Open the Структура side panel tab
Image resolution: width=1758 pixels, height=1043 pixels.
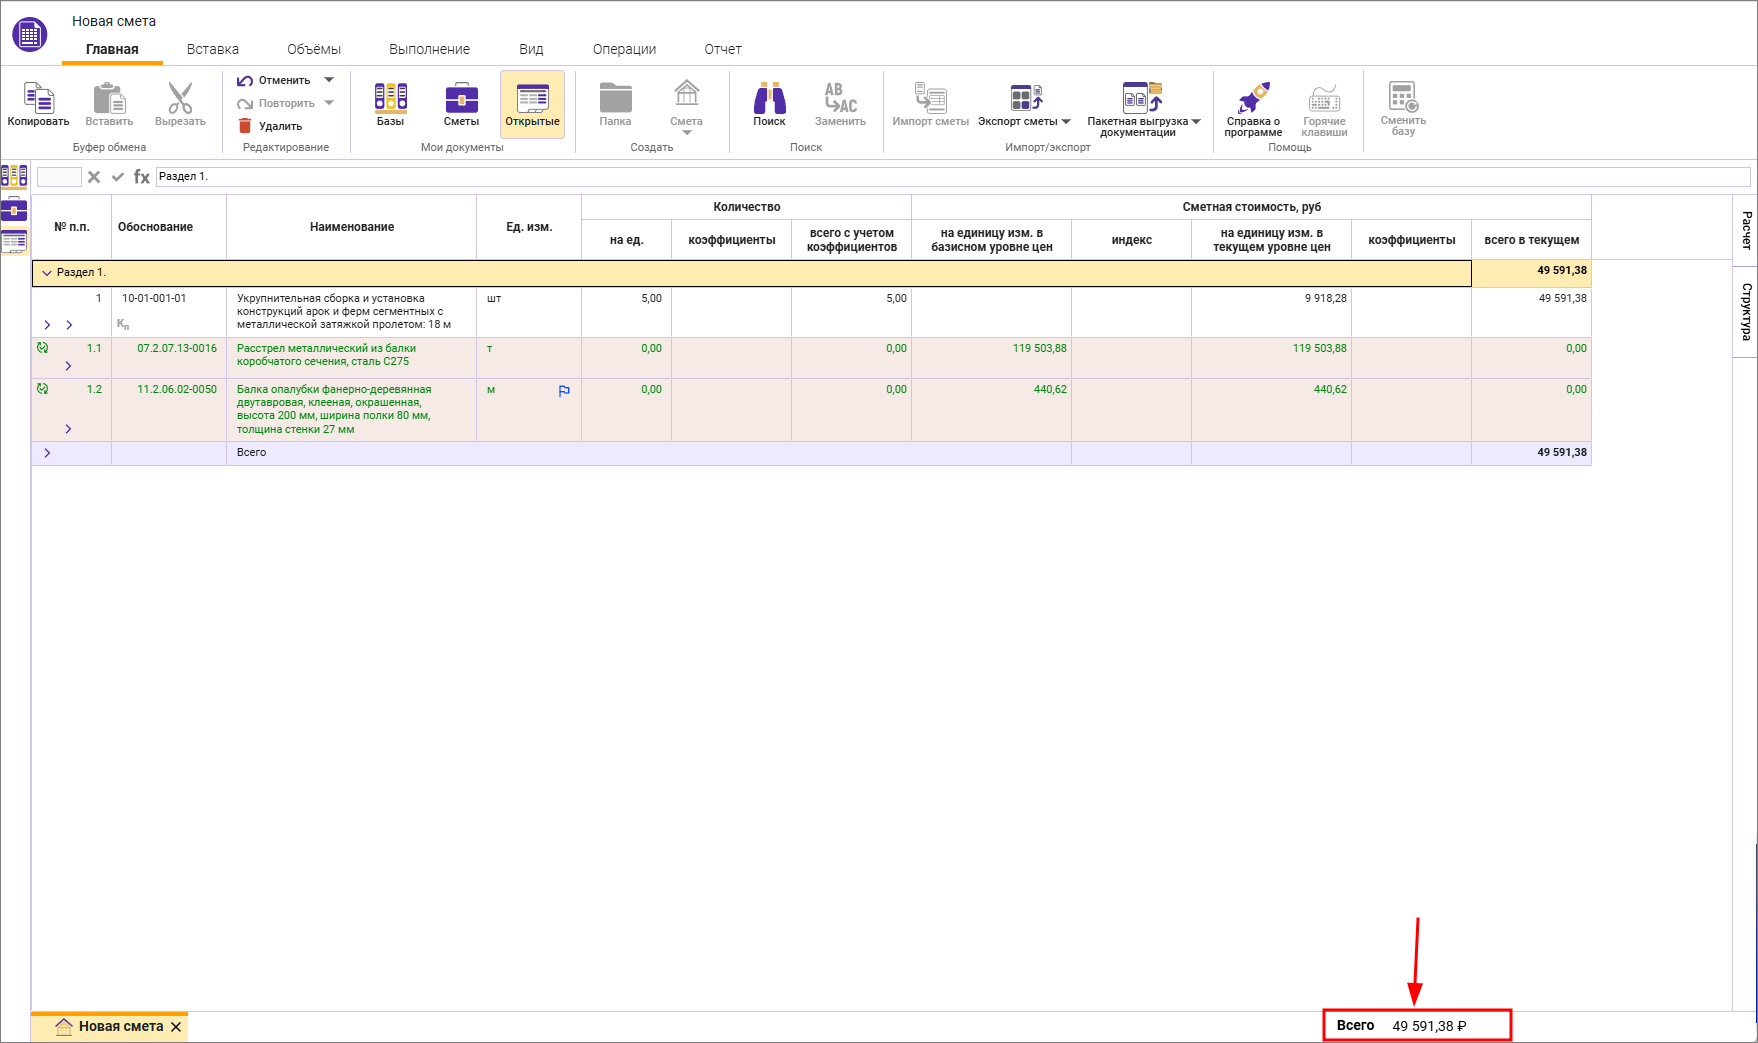pyautogui.click(x=1746, y=311)
